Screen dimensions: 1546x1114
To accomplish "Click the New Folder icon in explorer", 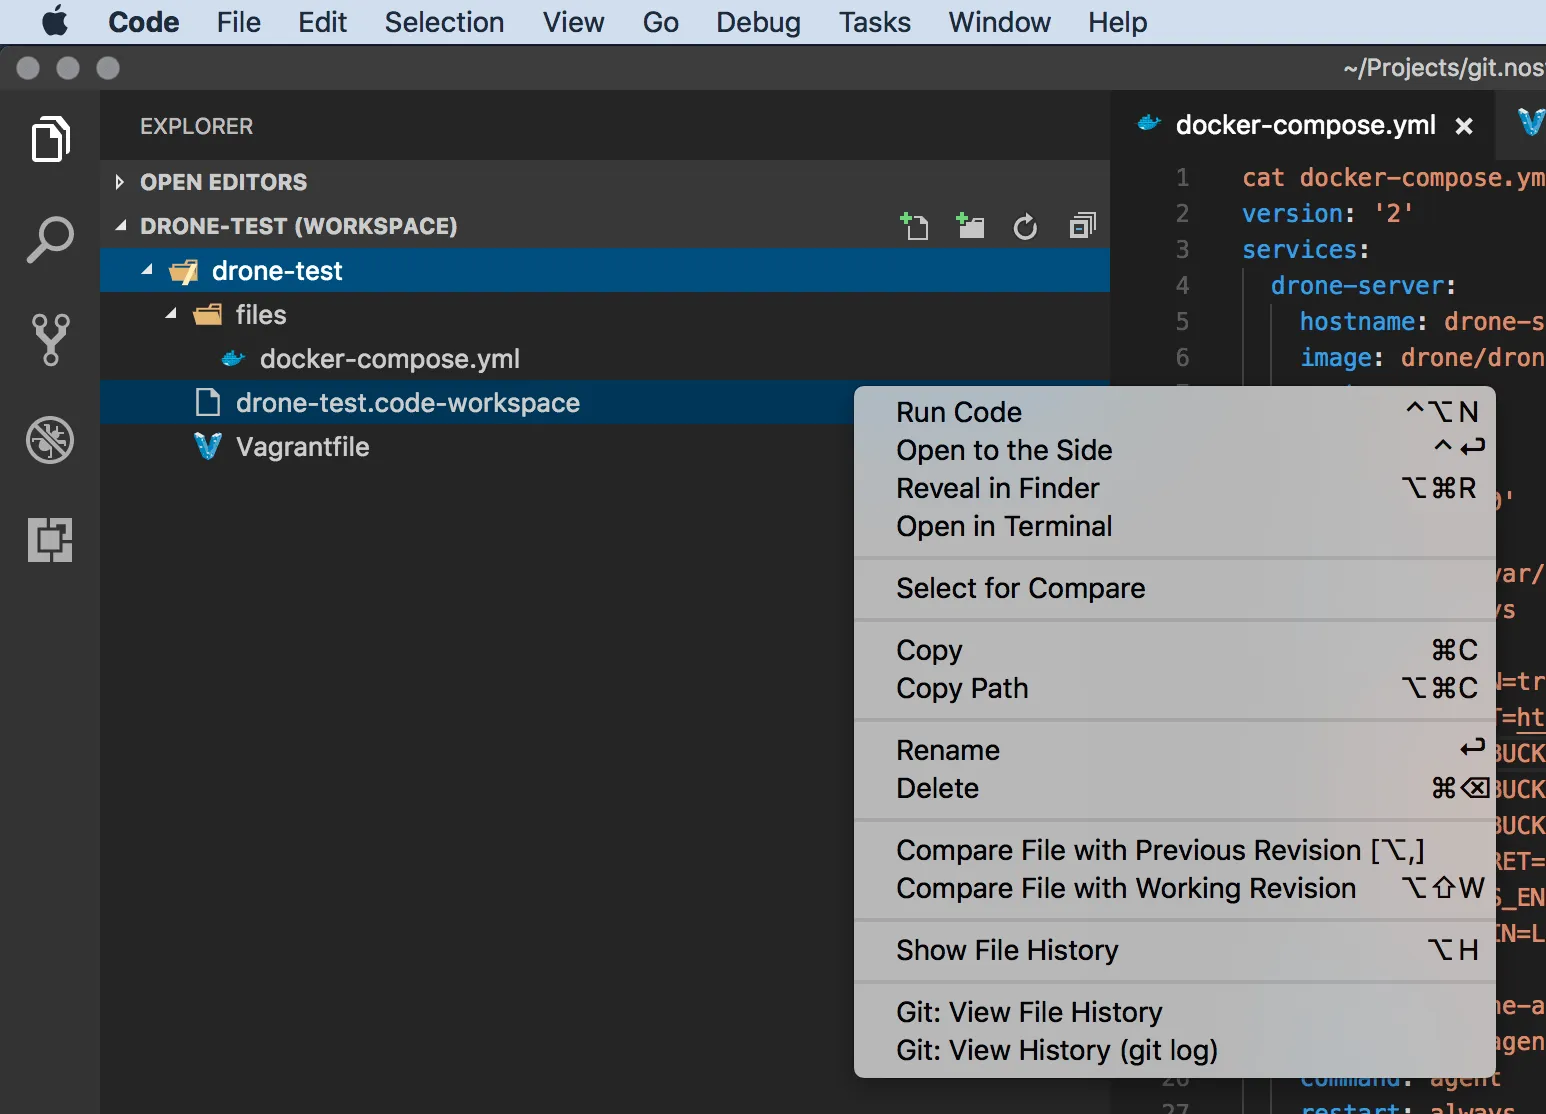I will [970, 227].
